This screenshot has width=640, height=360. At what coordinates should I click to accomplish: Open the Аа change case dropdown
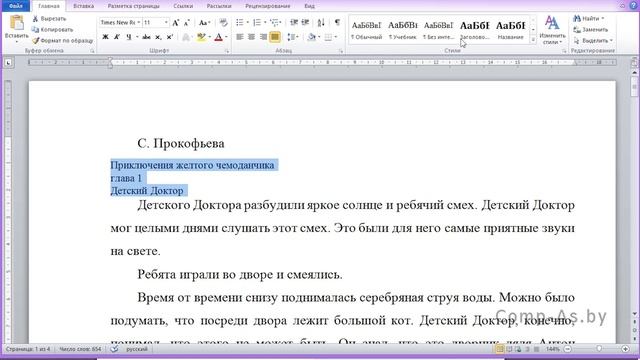click(204, 22)
